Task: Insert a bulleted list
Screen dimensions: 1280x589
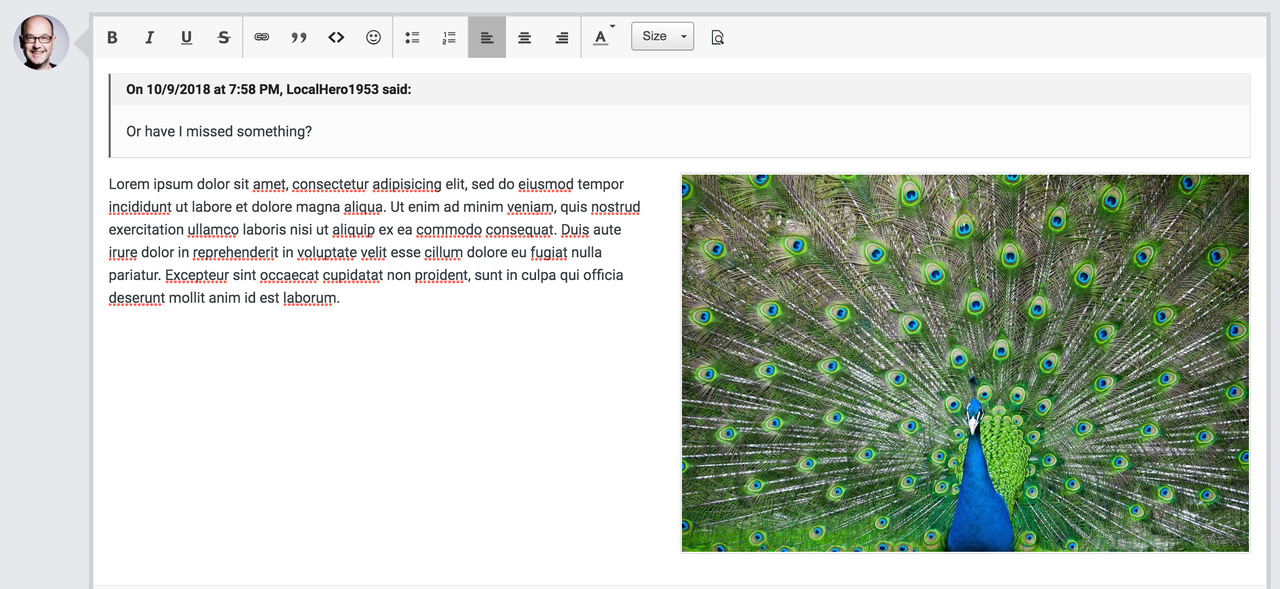Action: coord(412,37)
